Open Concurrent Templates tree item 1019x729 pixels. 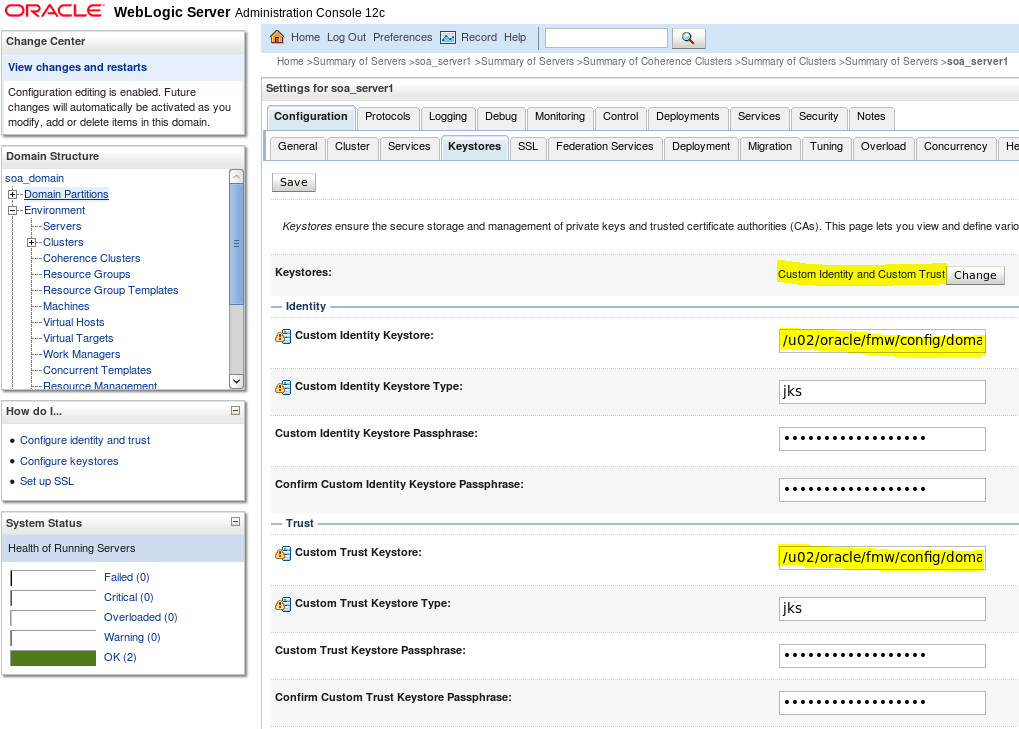click(97, 370)
